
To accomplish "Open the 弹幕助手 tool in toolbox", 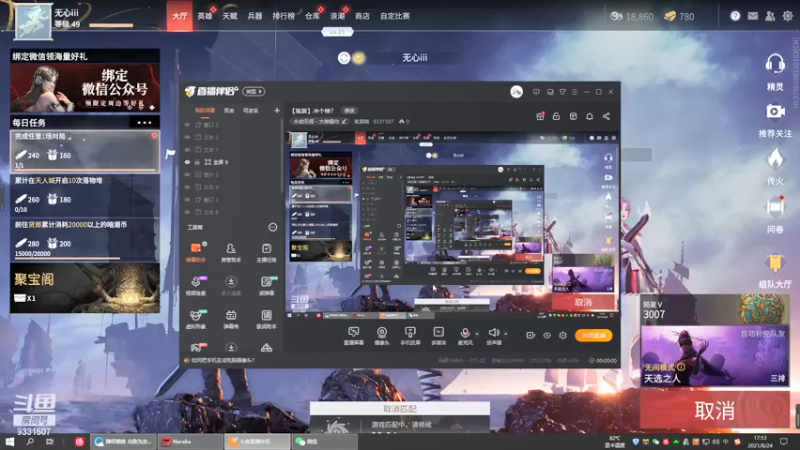I will (195, 252).
